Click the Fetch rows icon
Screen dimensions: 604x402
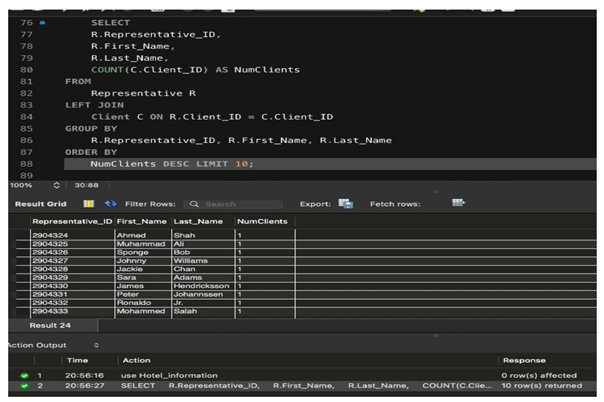pos(458,203)
